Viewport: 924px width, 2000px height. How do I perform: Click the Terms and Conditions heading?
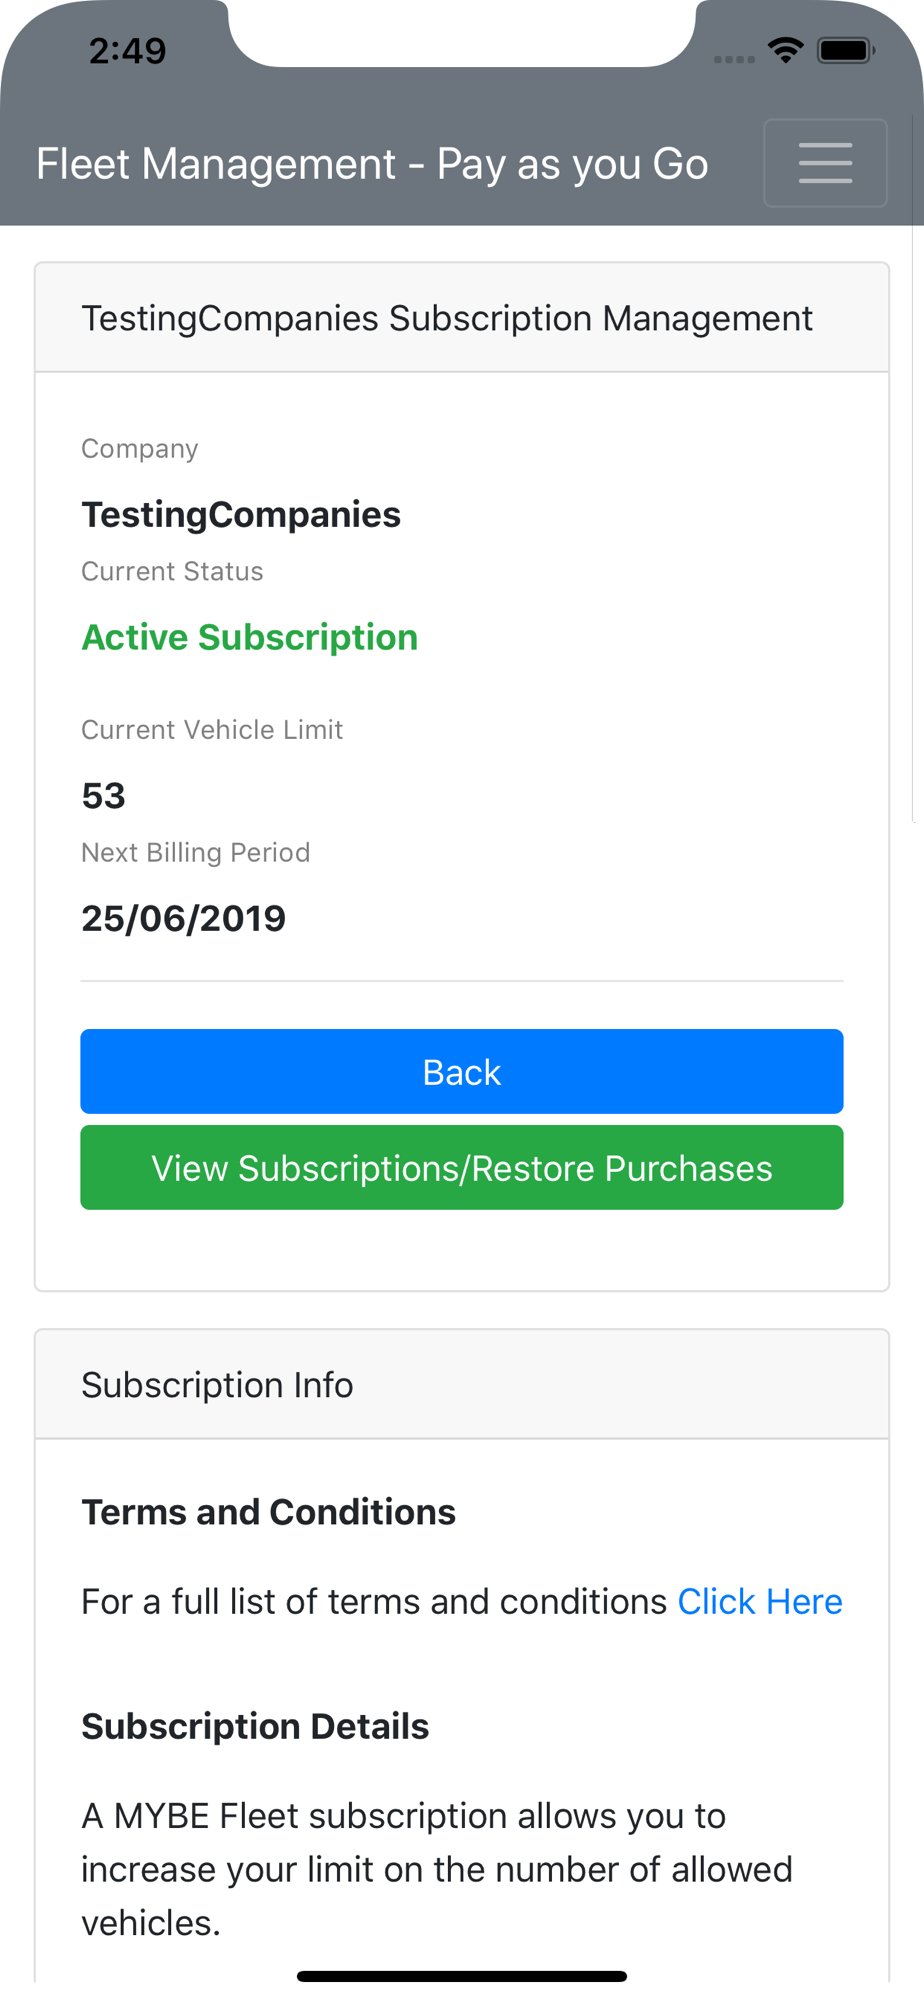268,1512
